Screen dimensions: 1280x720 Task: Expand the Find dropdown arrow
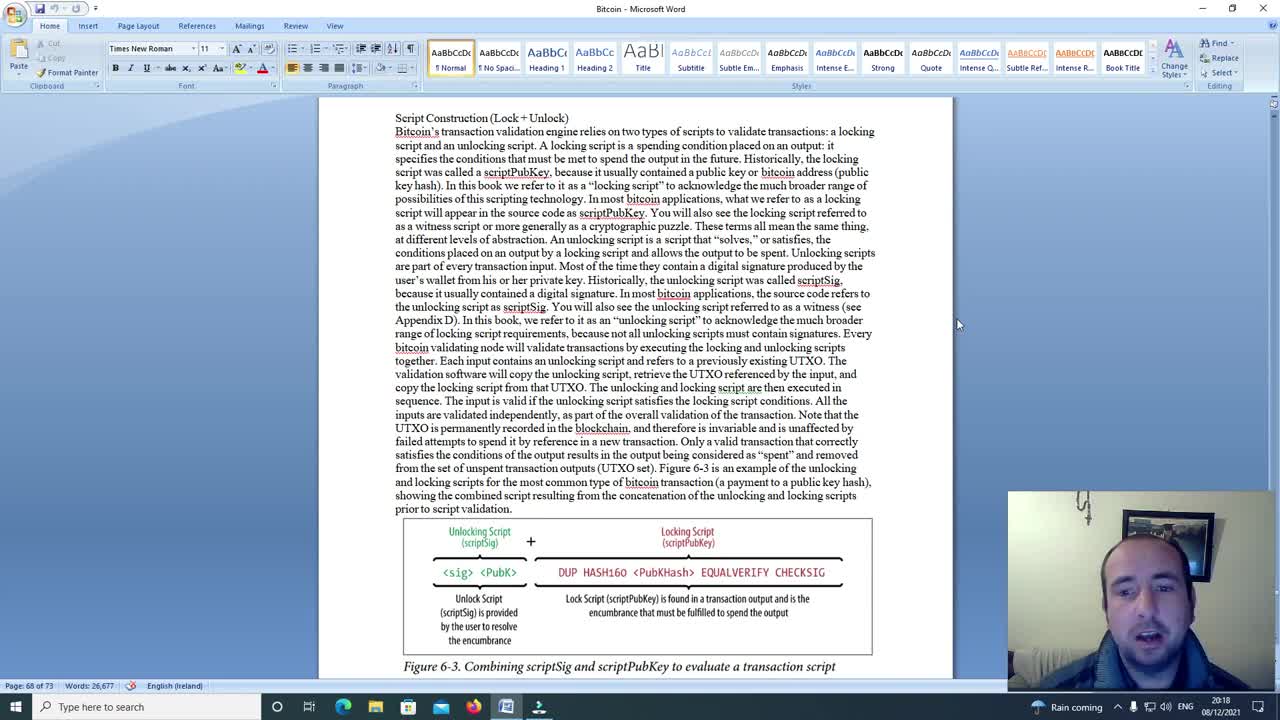(1232, 43)
